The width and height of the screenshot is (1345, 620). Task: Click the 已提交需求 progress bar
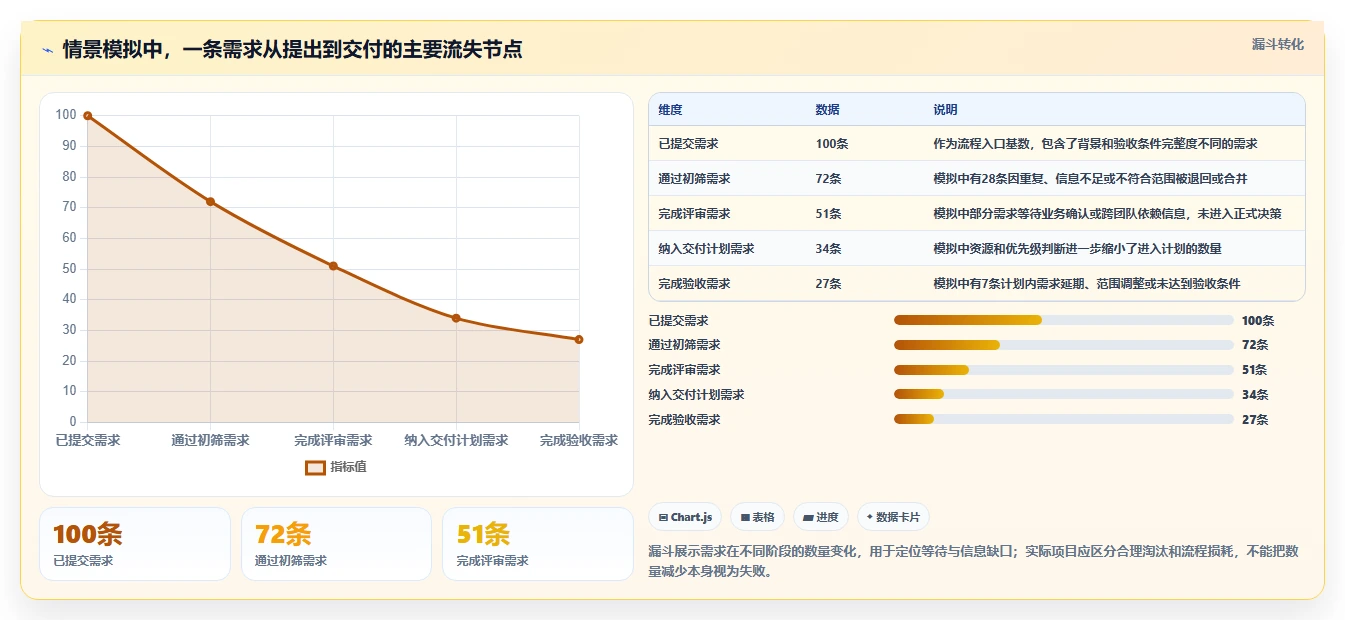1063,320
